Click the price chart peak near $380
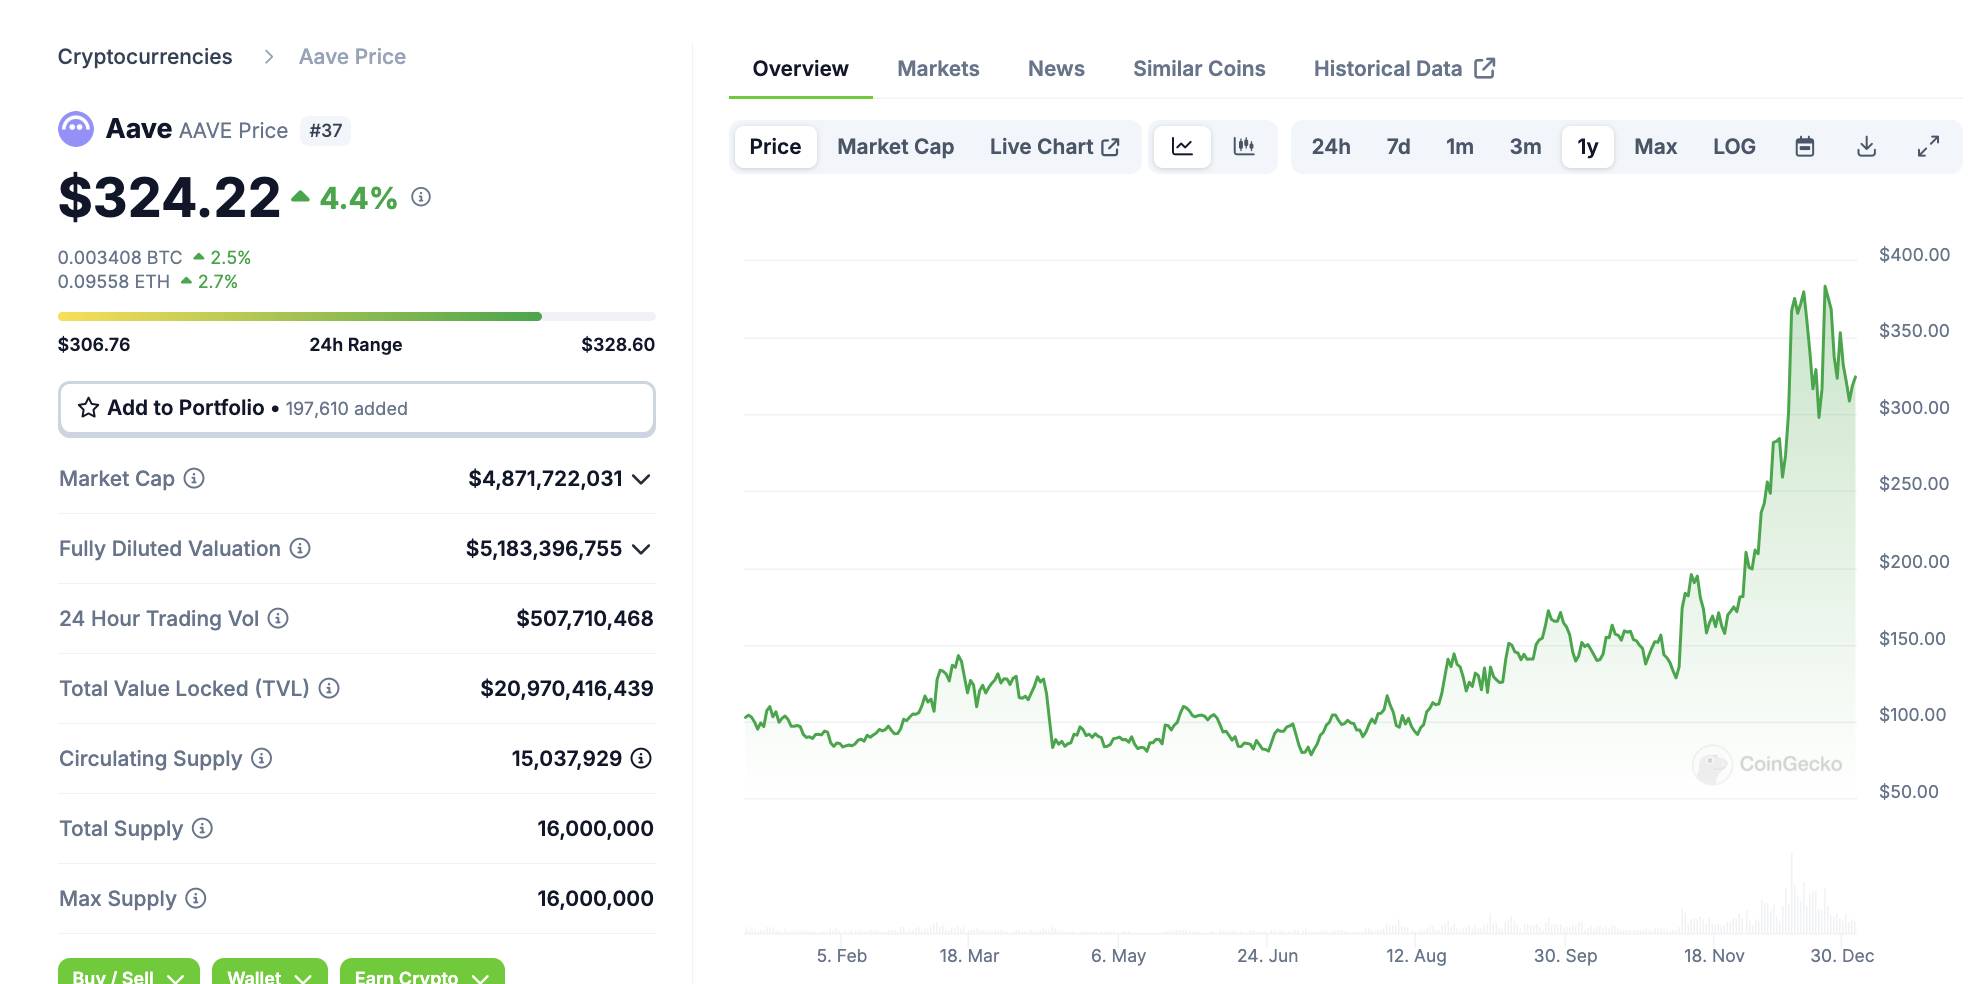1978x984 pixels. coord(1825,288)
